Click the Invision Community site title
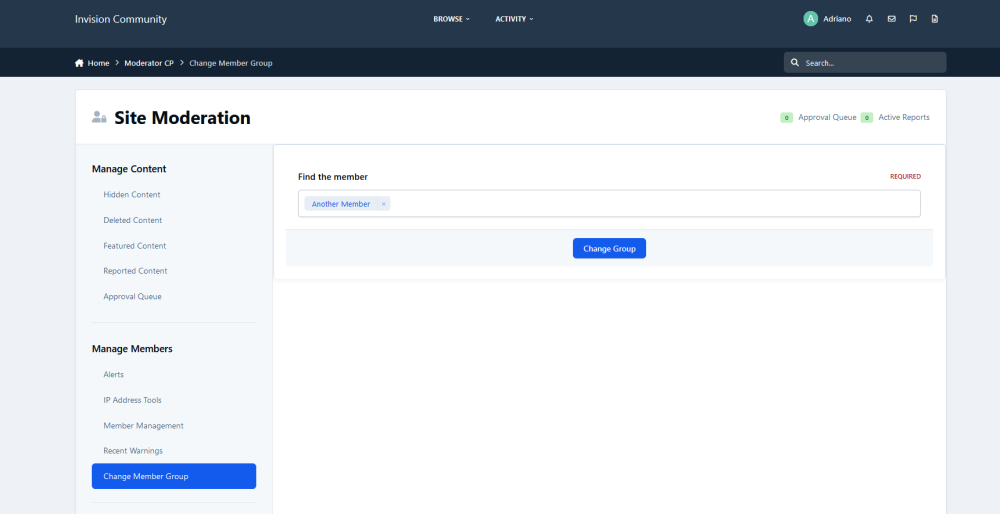Viewport: 1000px width, 514px height. [x=121, y=19]
